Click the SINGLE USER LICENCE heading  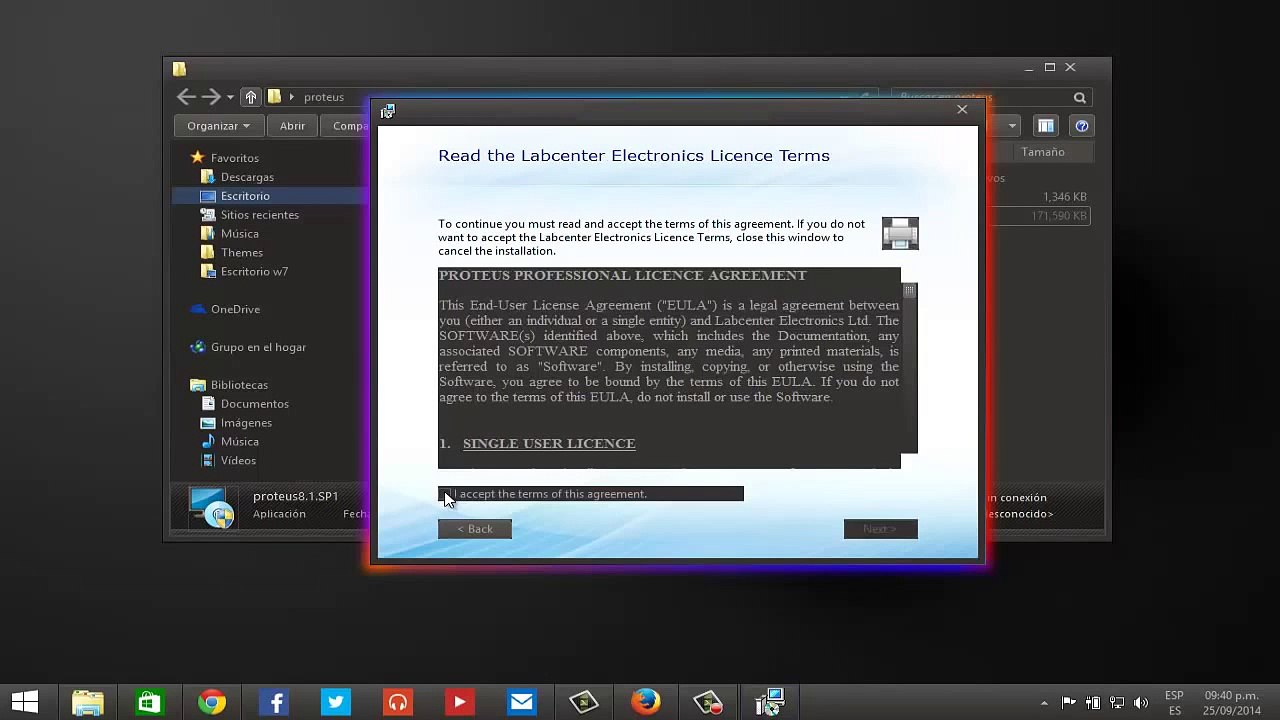(x=549, y=443)
